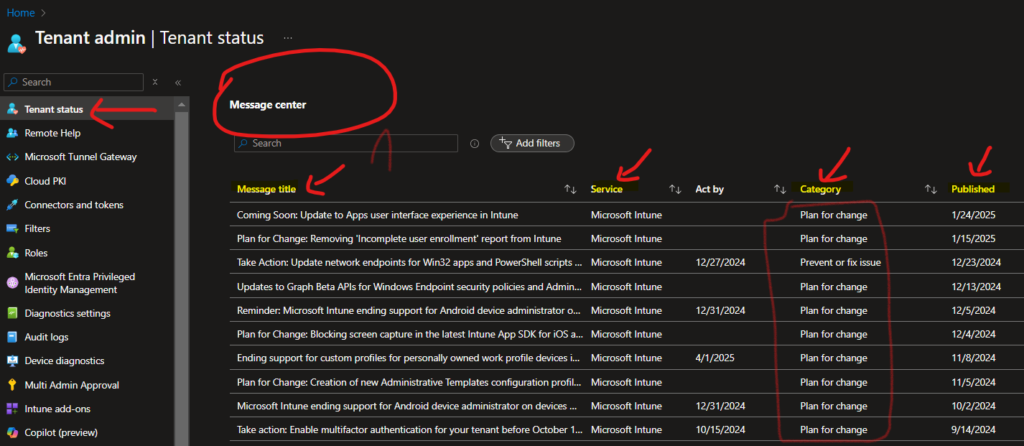
Task: Click the 11/8/2024 published date
Action: tap(974, 358)
